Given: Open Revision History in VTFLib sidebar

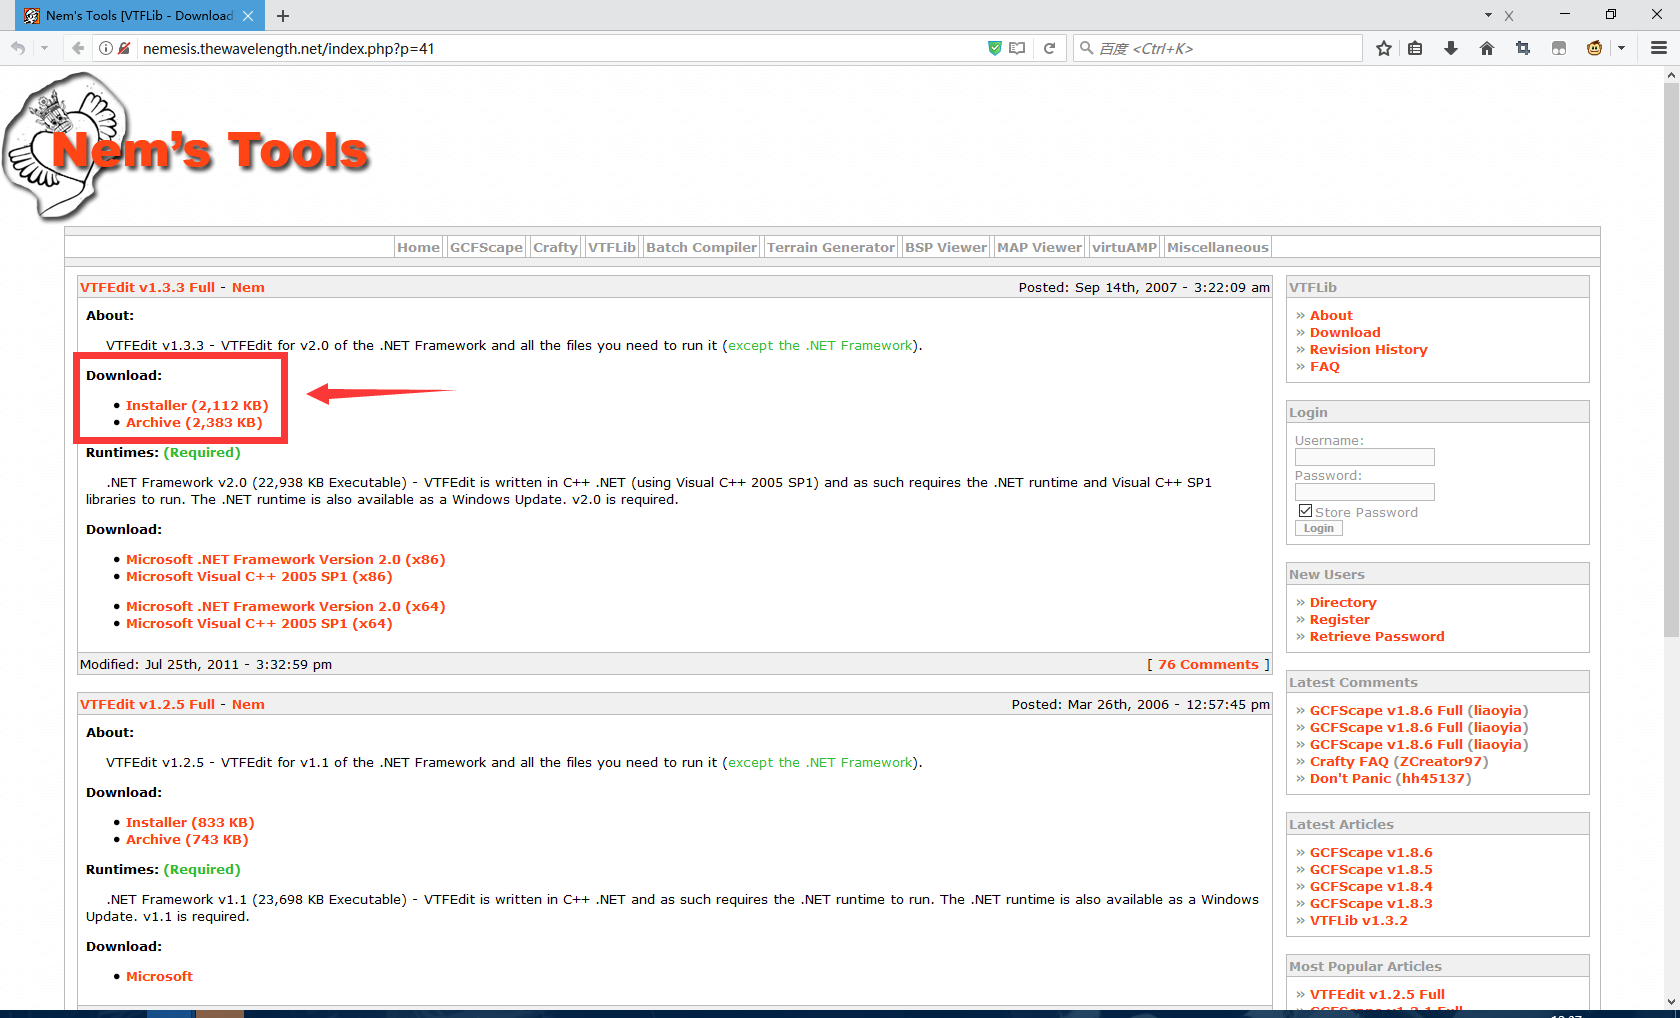Looking at the screenshot, I should 1369,349.
